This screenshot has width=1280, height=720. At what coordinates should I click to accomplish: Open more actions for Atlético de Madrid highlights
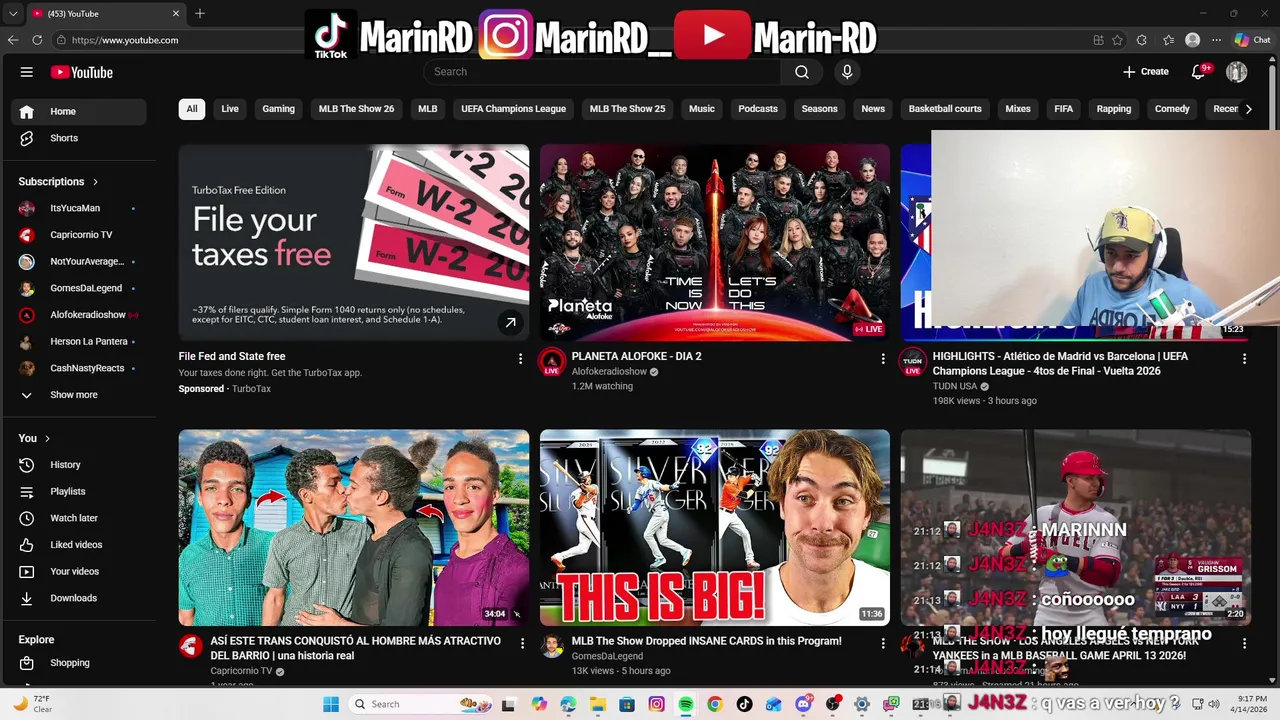[x=1244, y=358]
